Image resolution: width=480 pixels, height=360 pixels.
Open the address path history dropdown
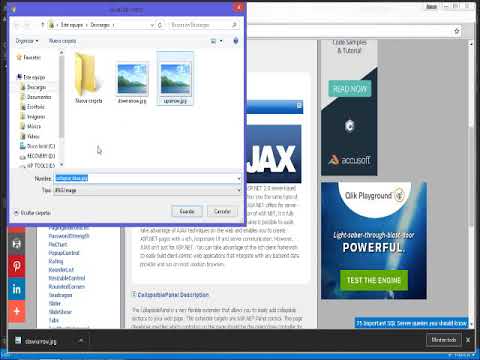click(x=152, y=25)
